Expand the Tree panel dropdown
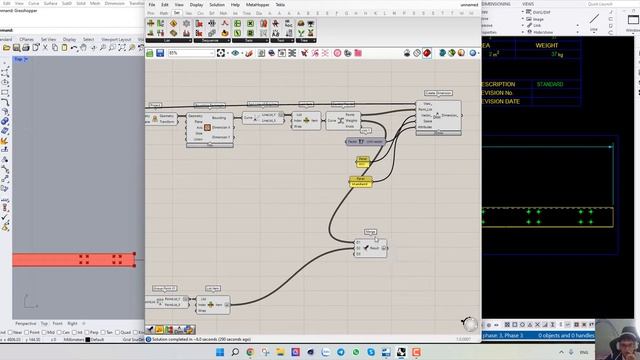Viewport: 640px width, 360px height. pyautogui.click(x=305, y=40)
